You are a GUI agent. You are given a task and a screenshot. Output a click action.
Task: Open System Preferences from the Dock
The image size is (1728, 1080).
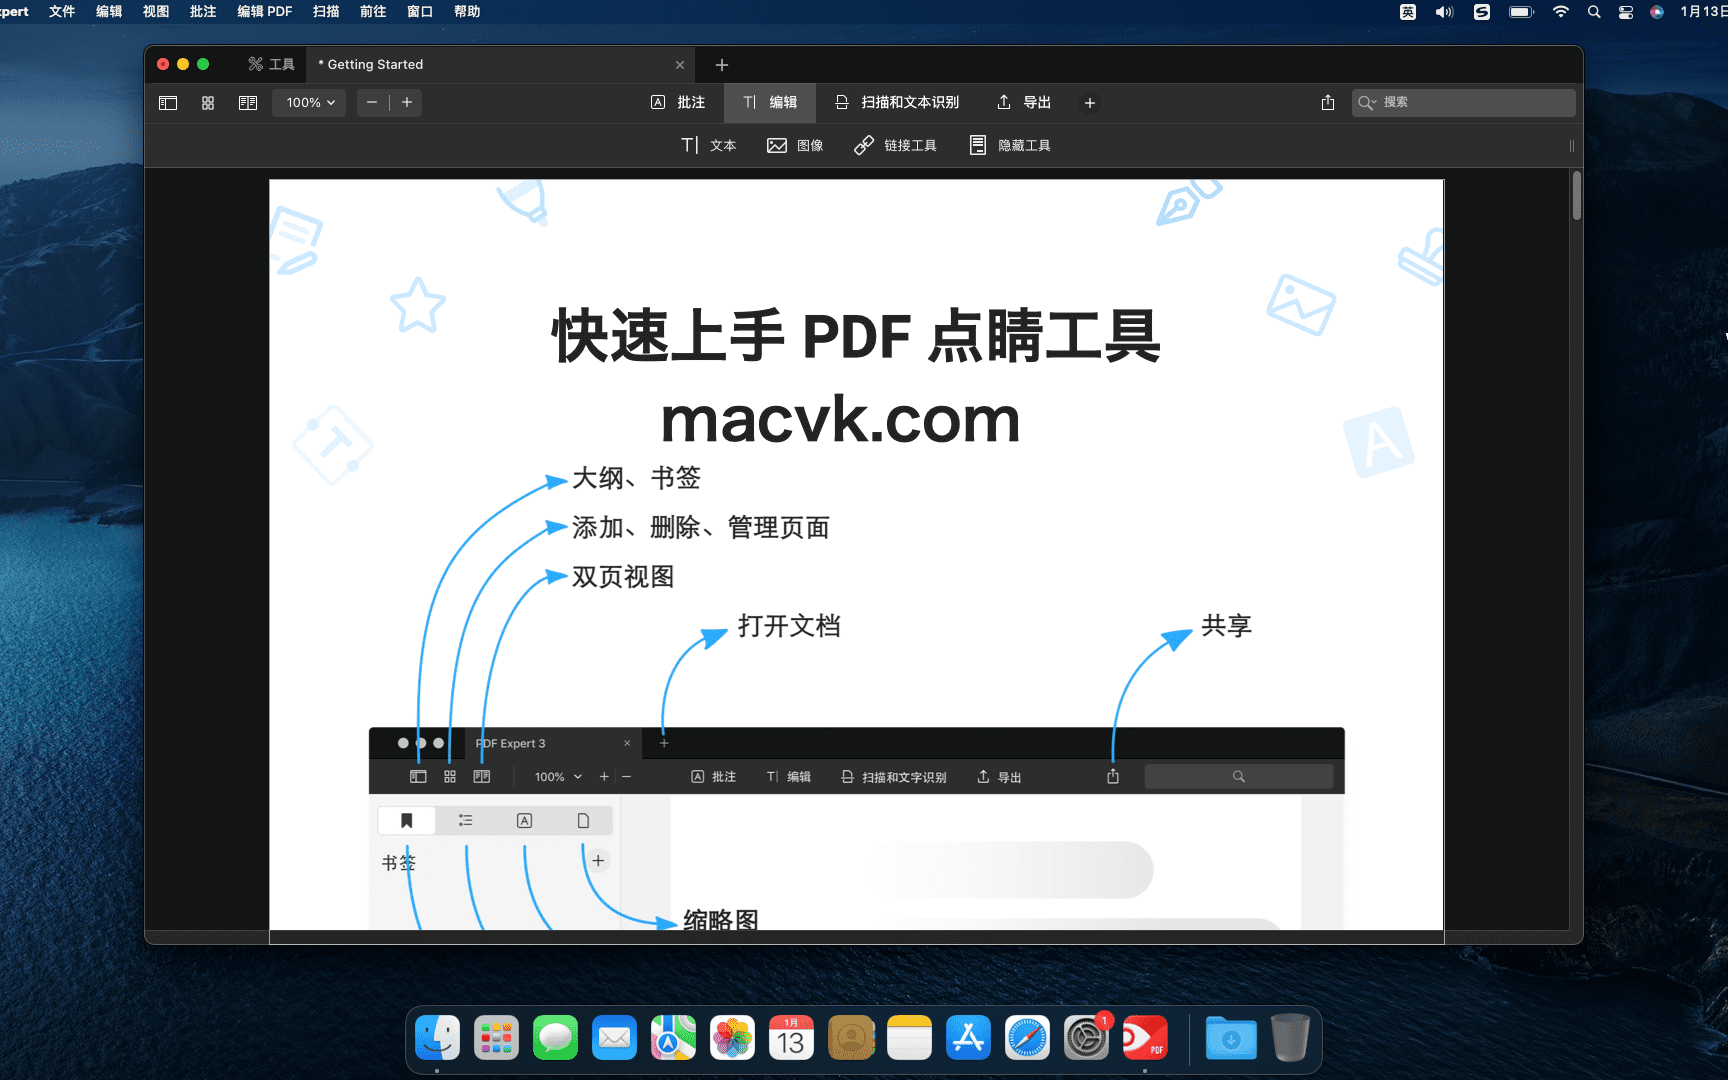[x=1086, y=1038]
